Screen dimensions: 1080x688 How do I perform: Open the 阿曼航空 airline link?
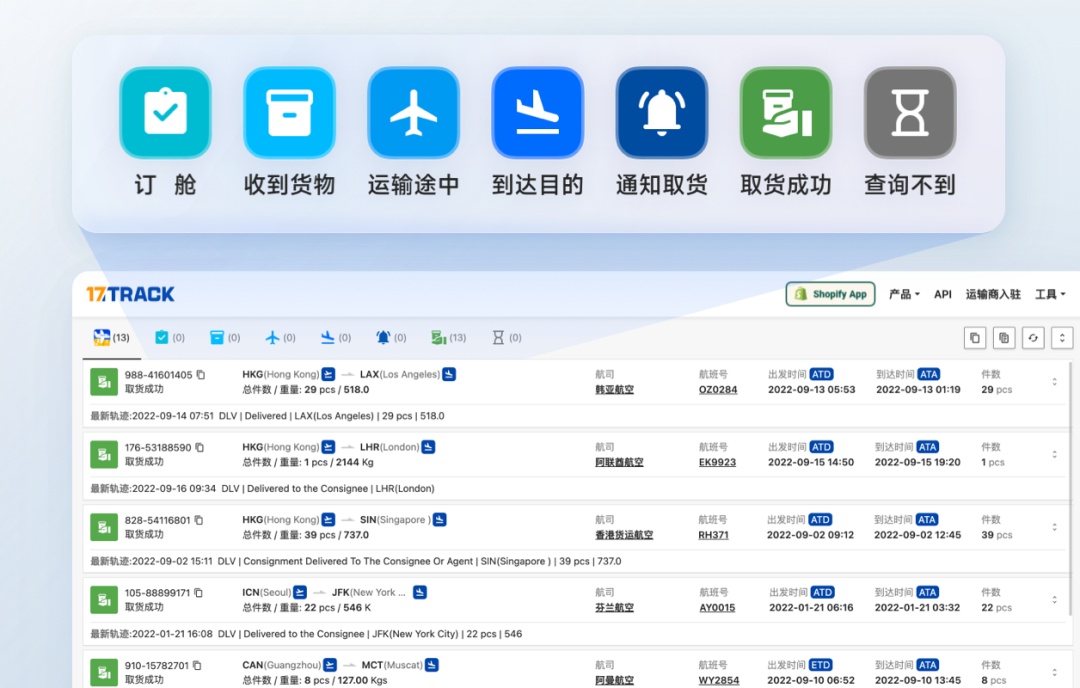pos(614,680)
